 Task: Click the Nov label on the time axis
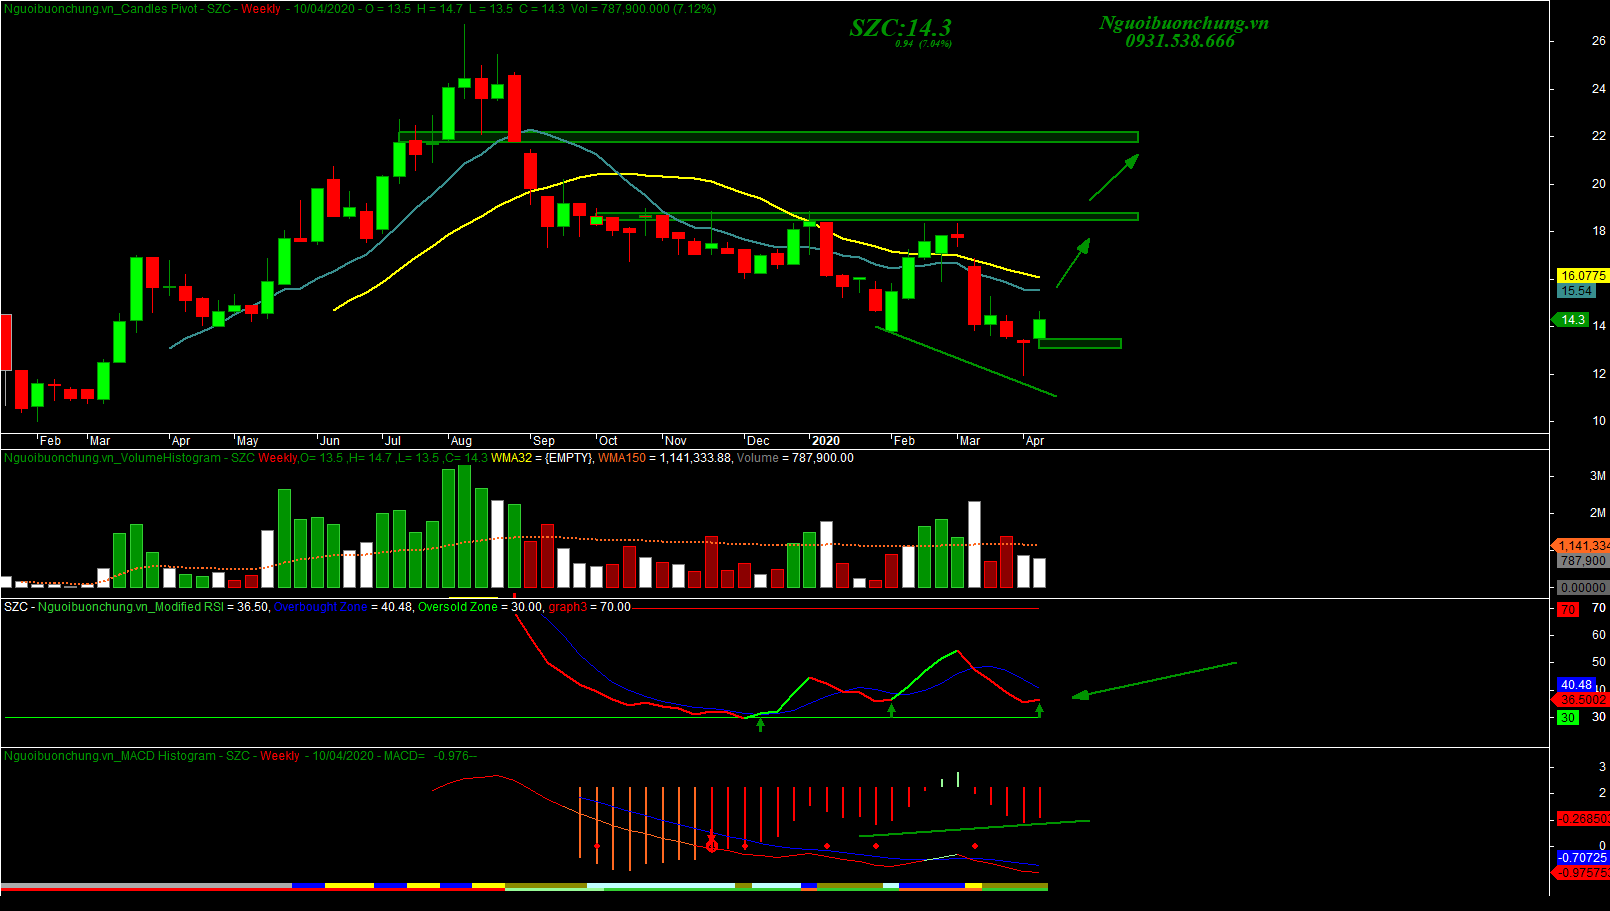coord(676,441)
